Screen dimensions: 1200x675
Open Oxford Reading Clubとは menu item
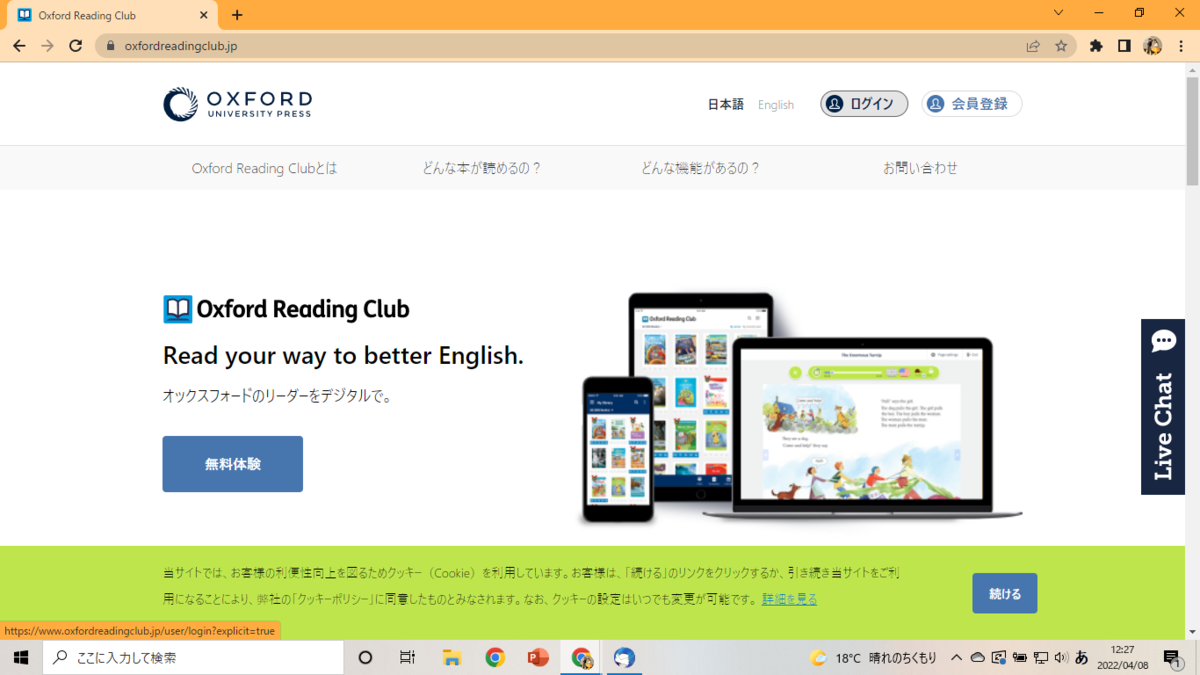pyautogui.click(x=265, y=168)
